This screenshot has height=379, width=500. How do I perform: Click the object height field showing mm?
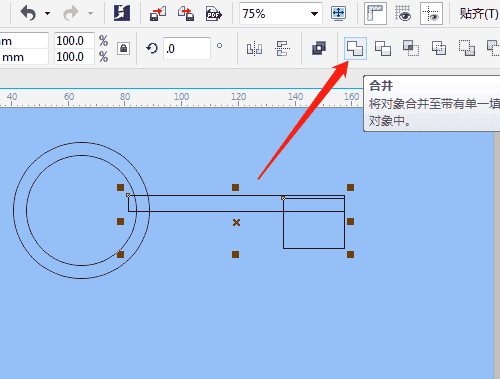[23, 57]
